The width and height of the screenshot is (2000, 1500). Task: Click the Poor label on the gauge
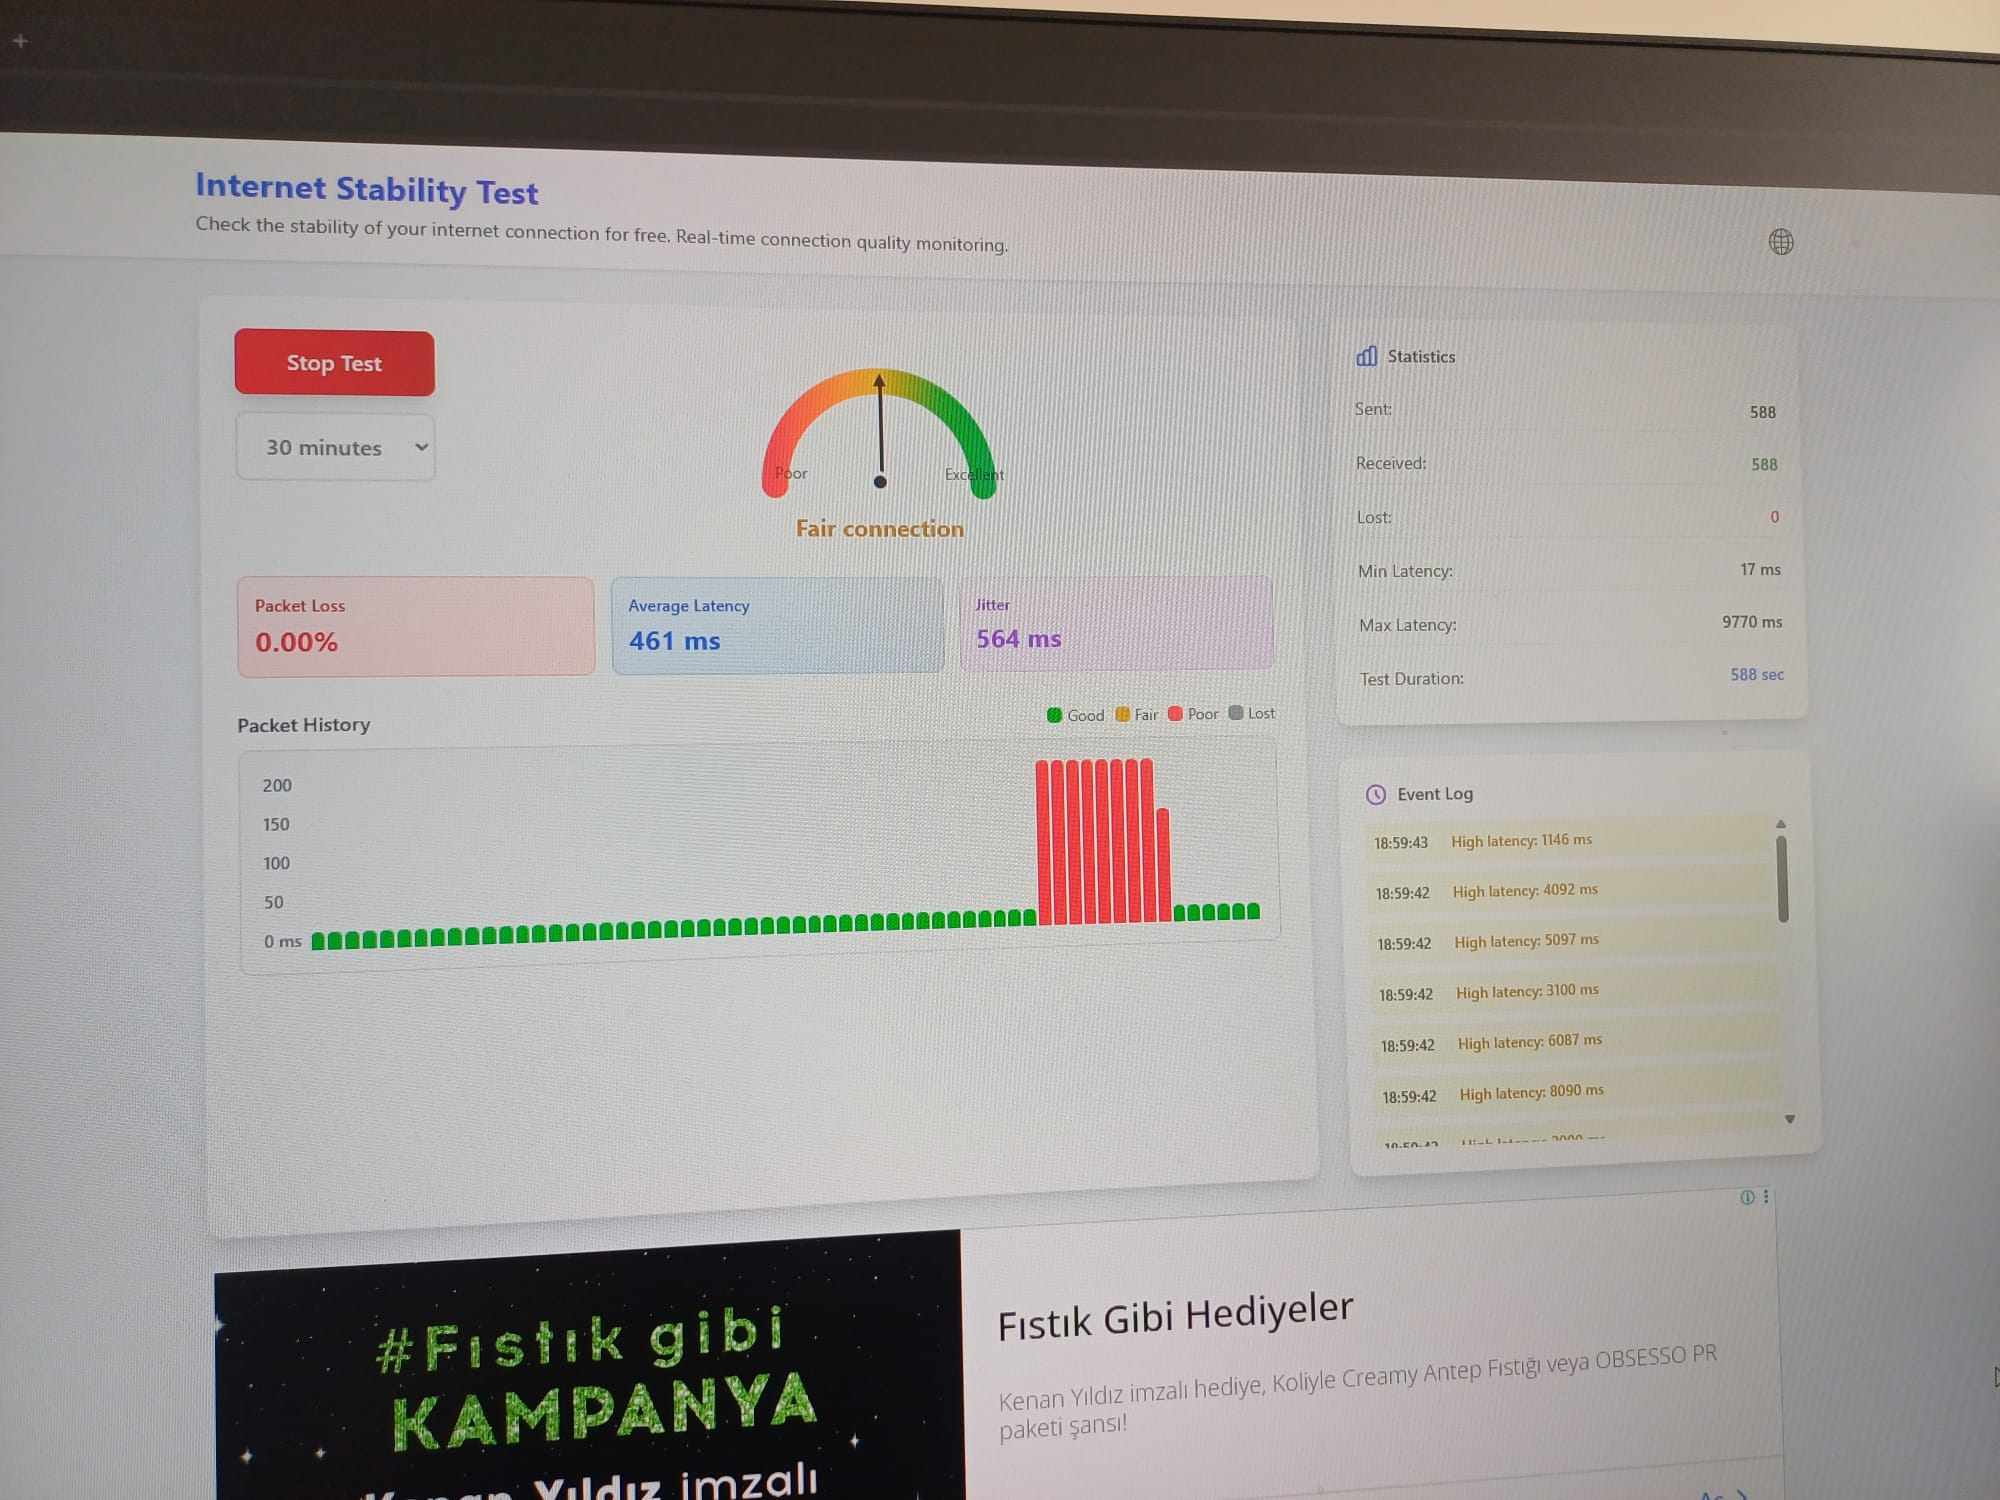click(x=791, y=473)
